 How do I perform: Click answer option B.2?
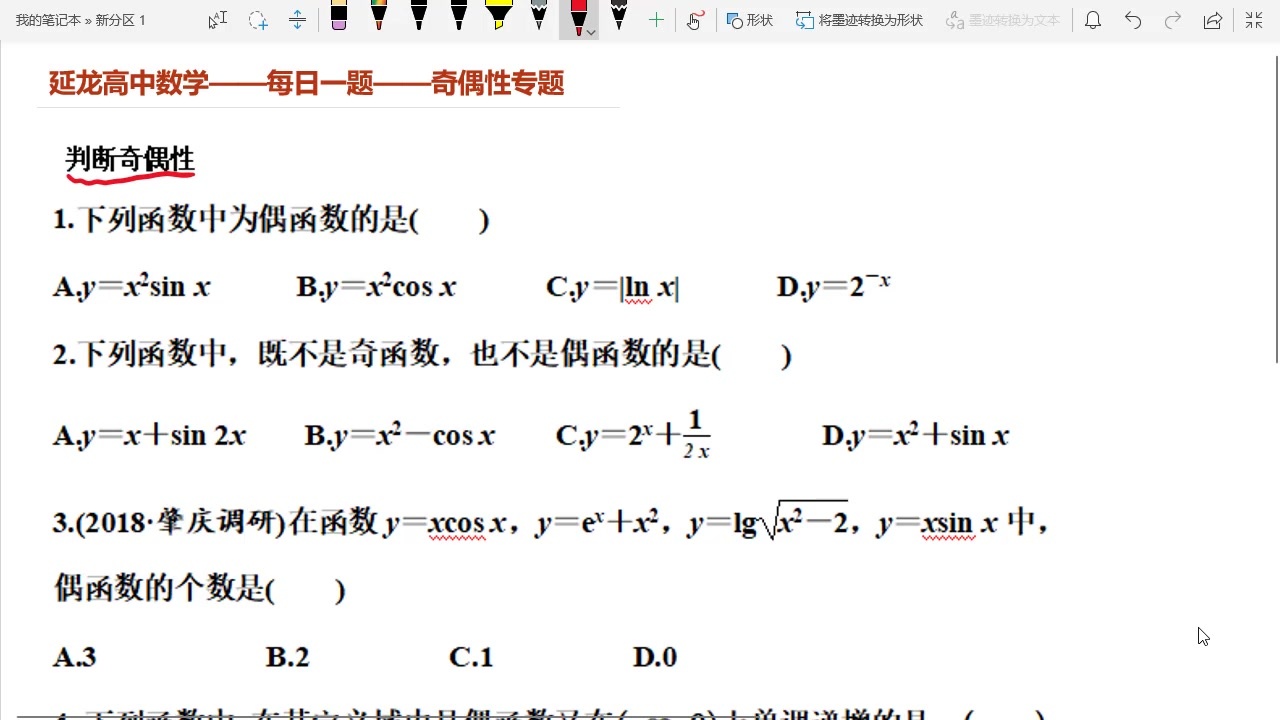tap(287, 657)
